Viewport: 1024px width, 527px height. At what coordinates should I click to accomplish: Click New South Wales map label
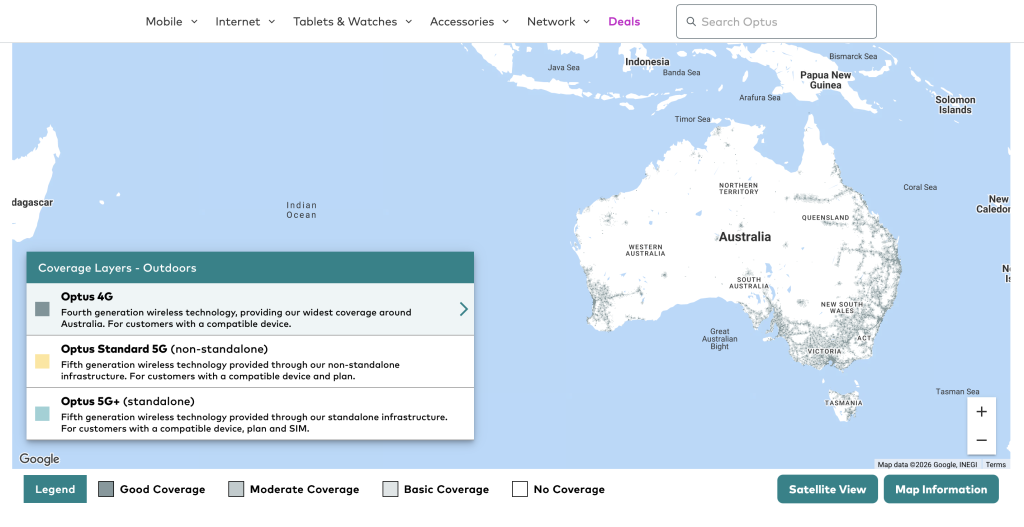coord(842,308)
